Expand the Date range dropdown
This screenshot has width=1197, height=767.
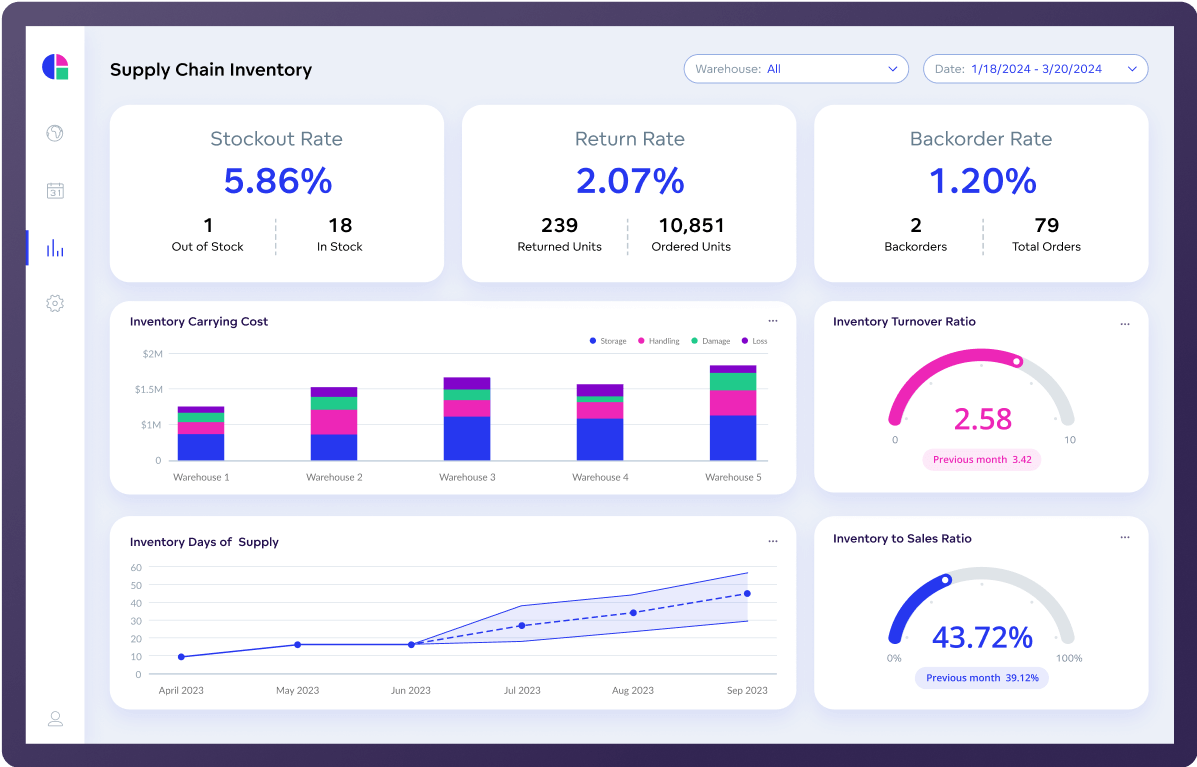[x=1034, y=69]
